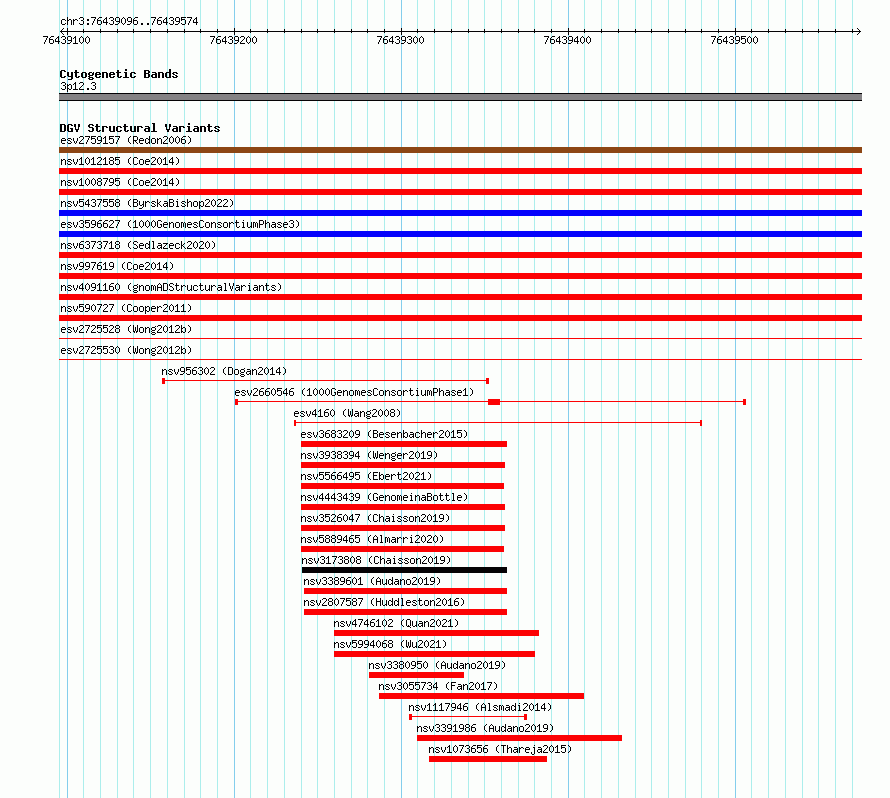Open nsv1117946 (Alsmadi2014) variant
890x798 pixels.
click(x=480, y=707)
